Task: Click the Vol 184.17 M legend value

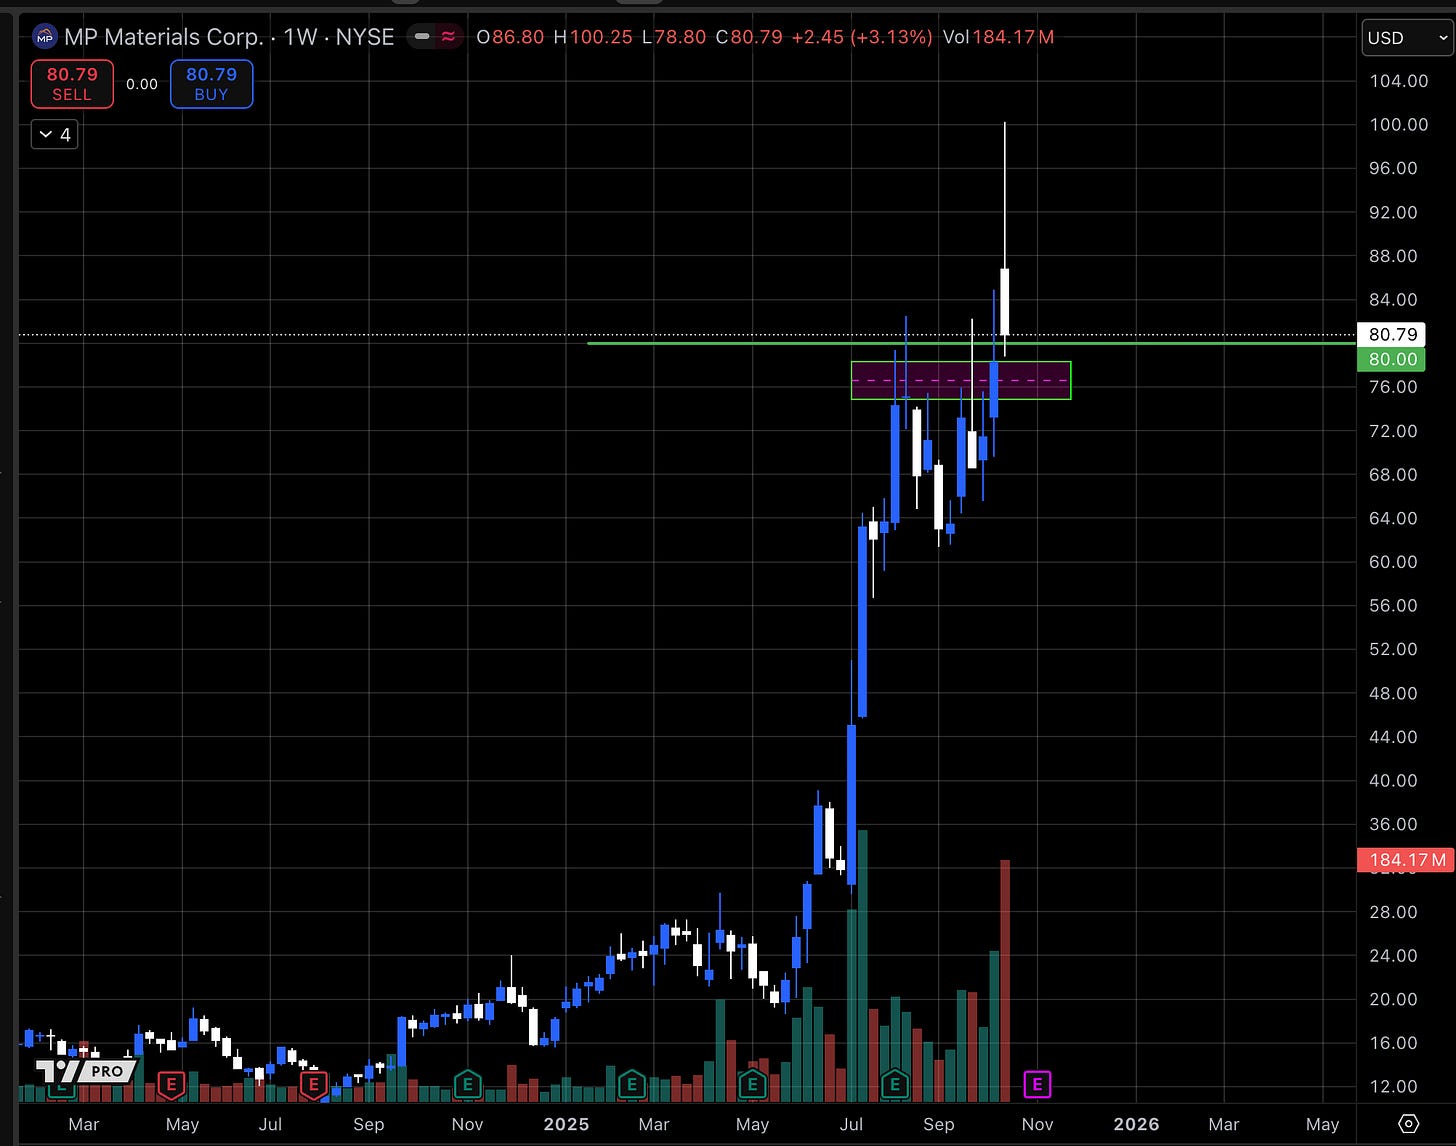Action: [x=998, y=37]
